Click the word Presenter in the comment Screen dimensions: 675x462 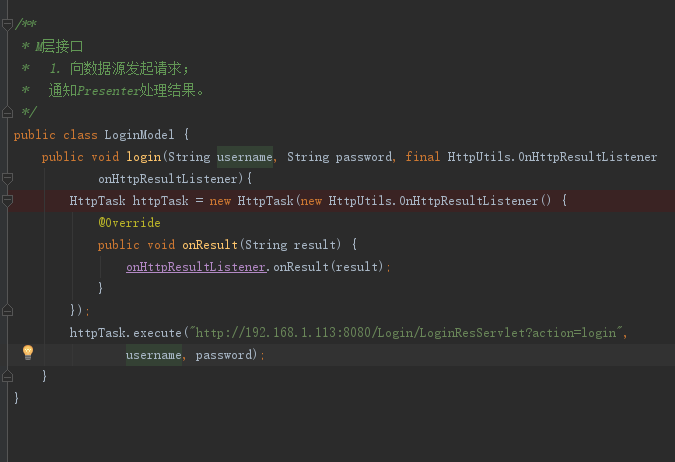[x=108, y=91]
